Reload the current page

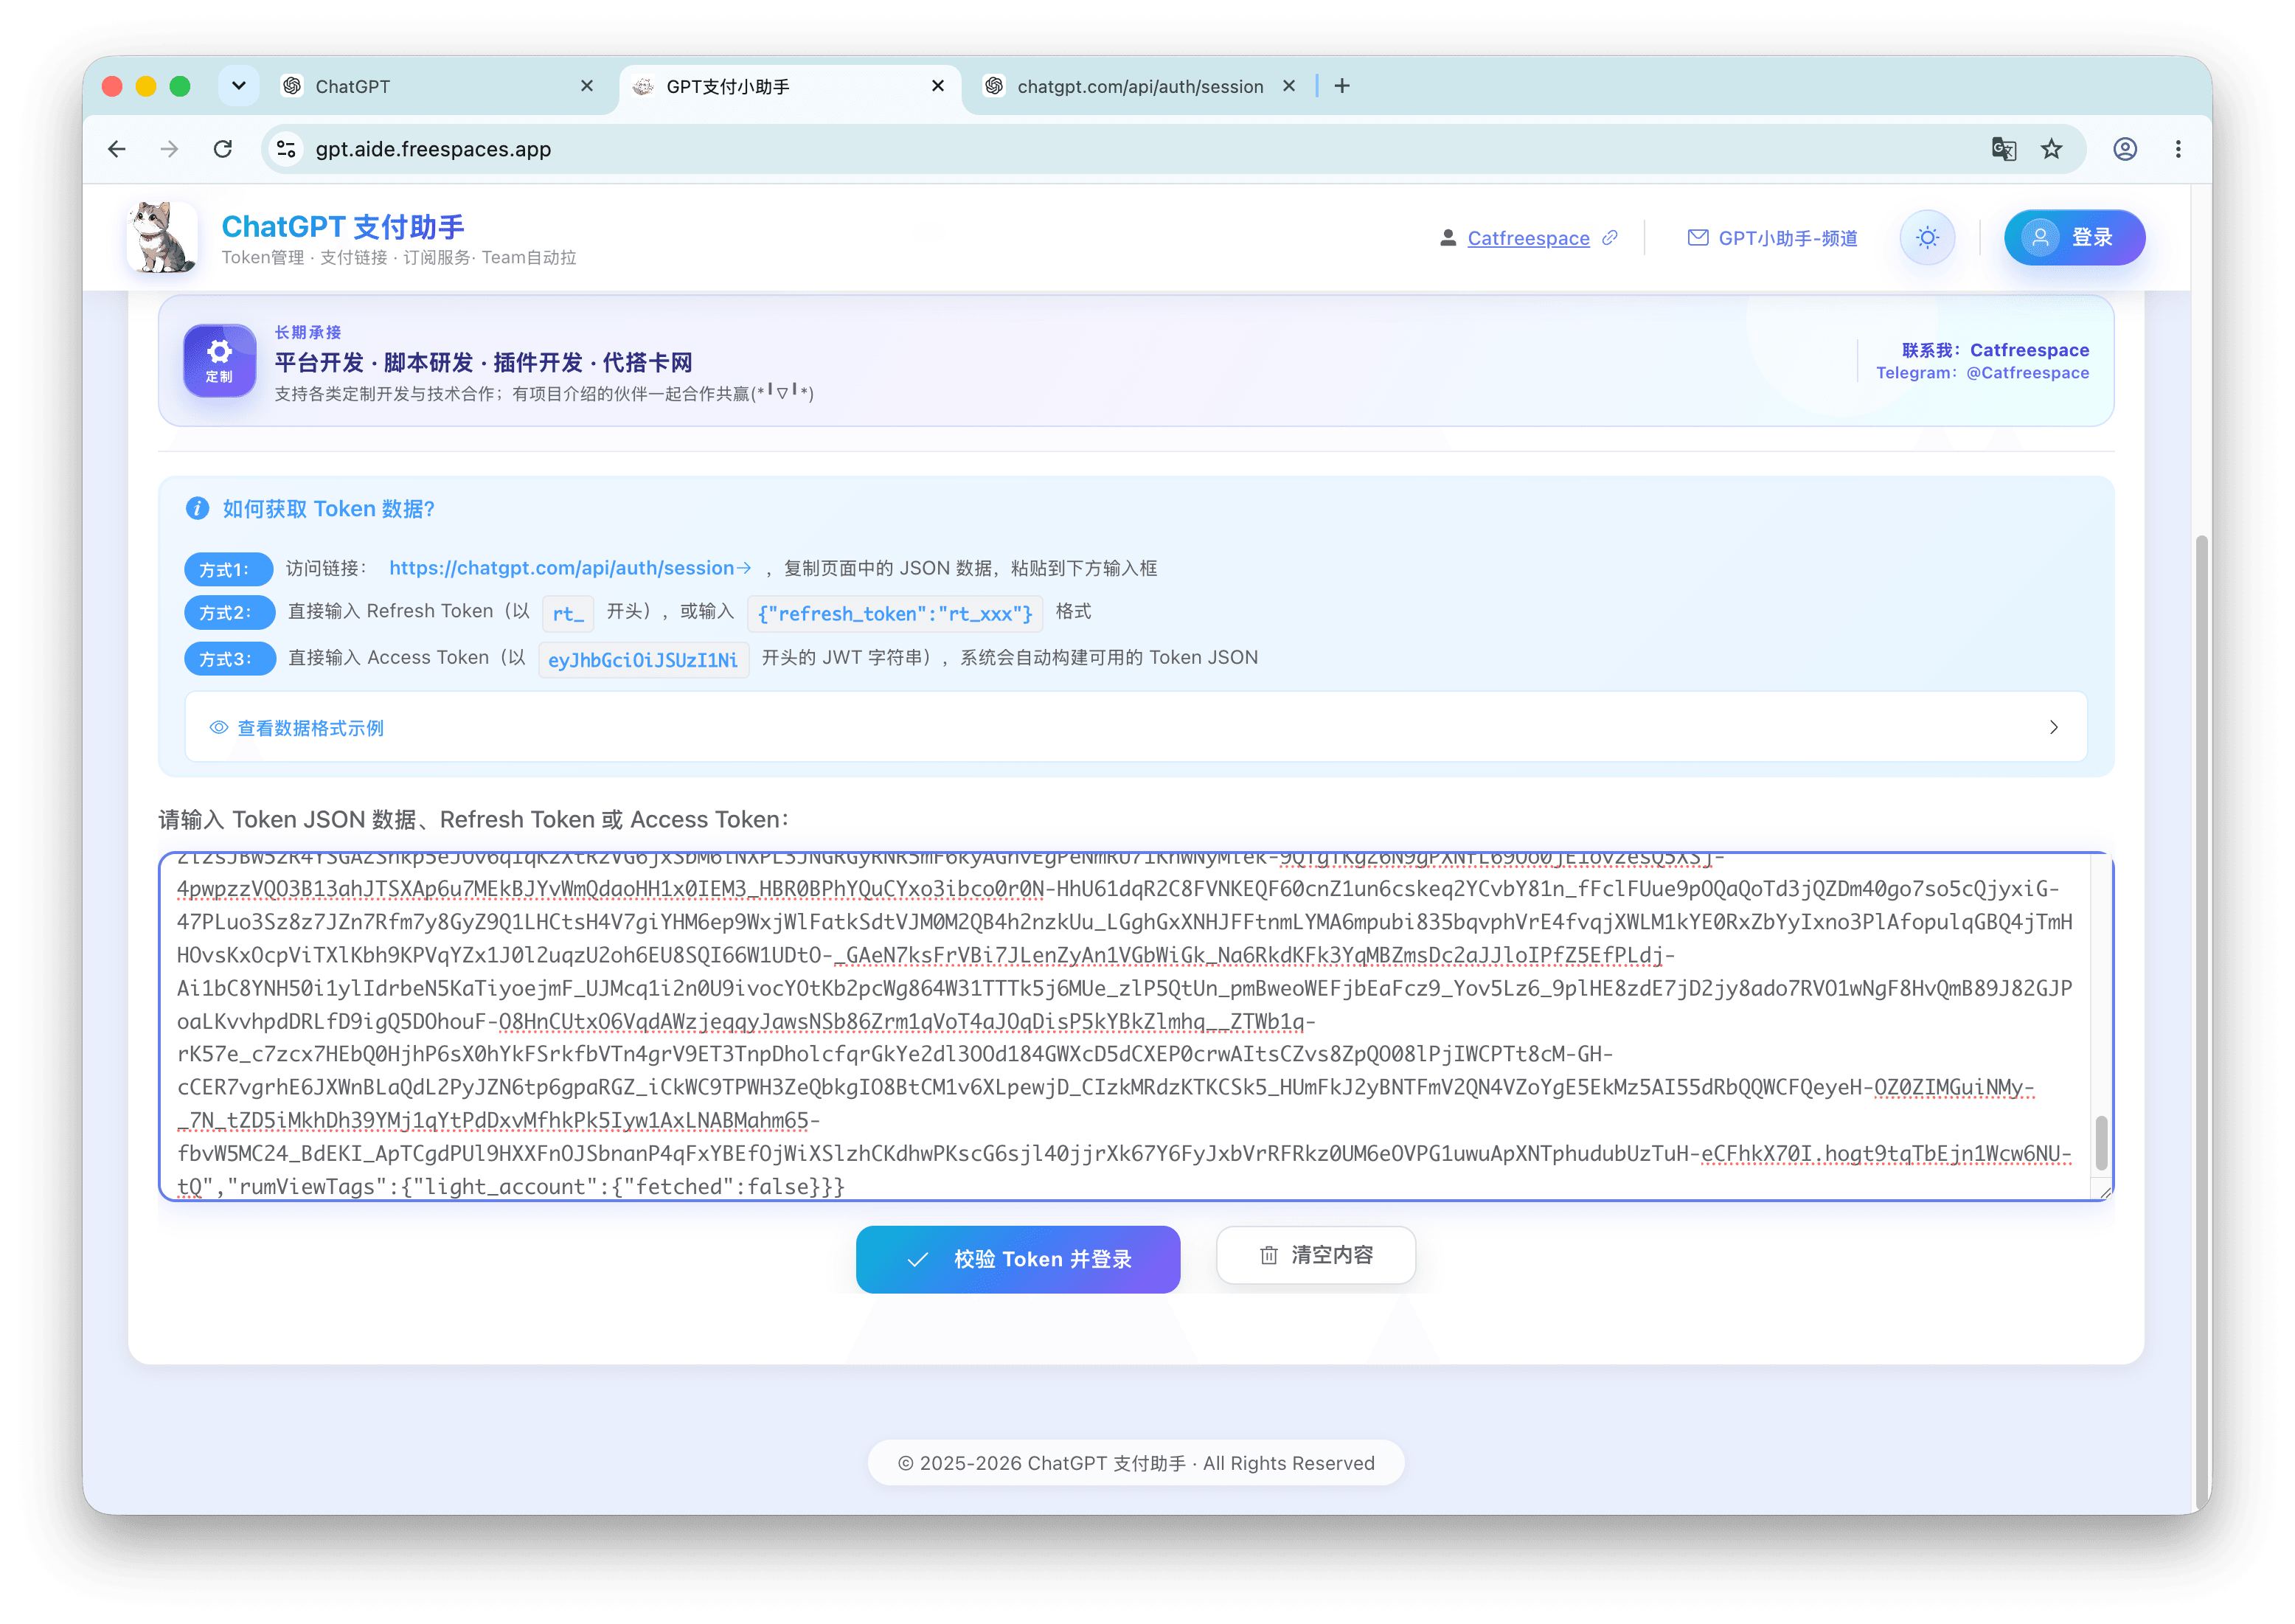pos(223,149)
